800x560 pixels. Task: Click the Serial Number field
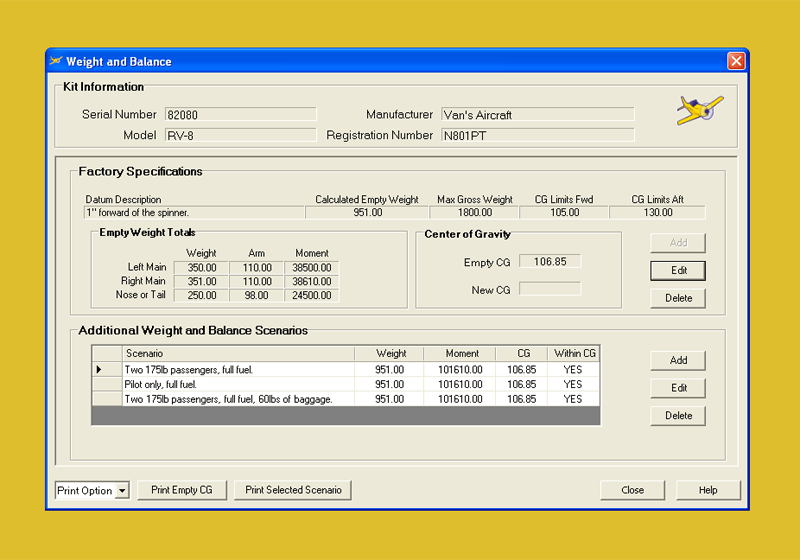click(240, 115)
